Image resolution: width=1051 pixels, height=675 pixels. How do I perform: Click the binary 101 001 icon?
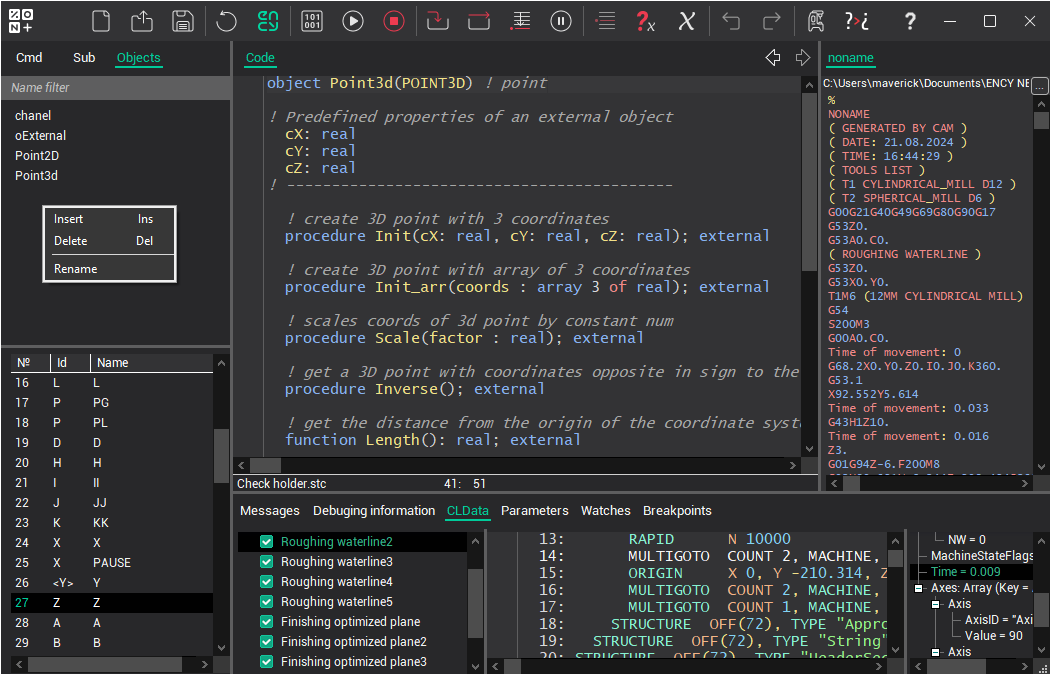point(311,21)
